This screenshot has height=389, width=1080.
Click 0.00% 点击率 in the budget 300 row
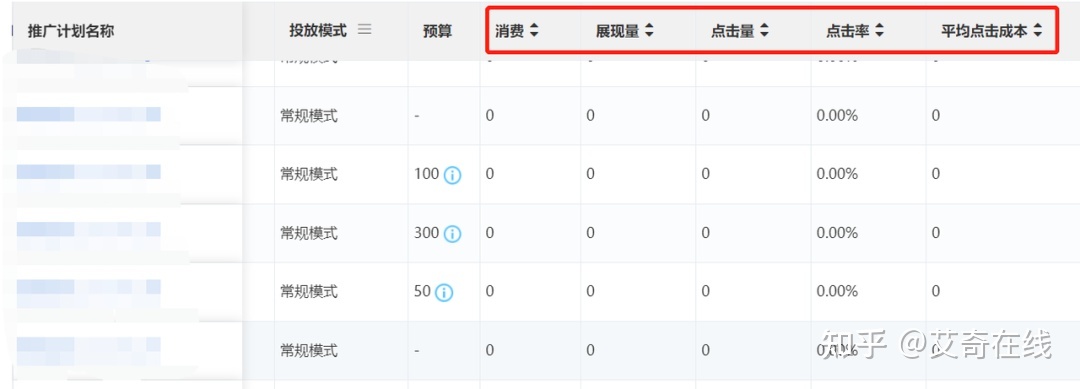pos(837,233)
